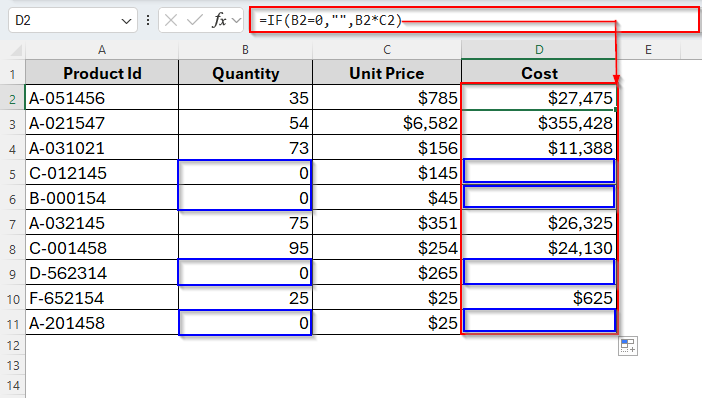Select column B header

(x=245, y=50)
